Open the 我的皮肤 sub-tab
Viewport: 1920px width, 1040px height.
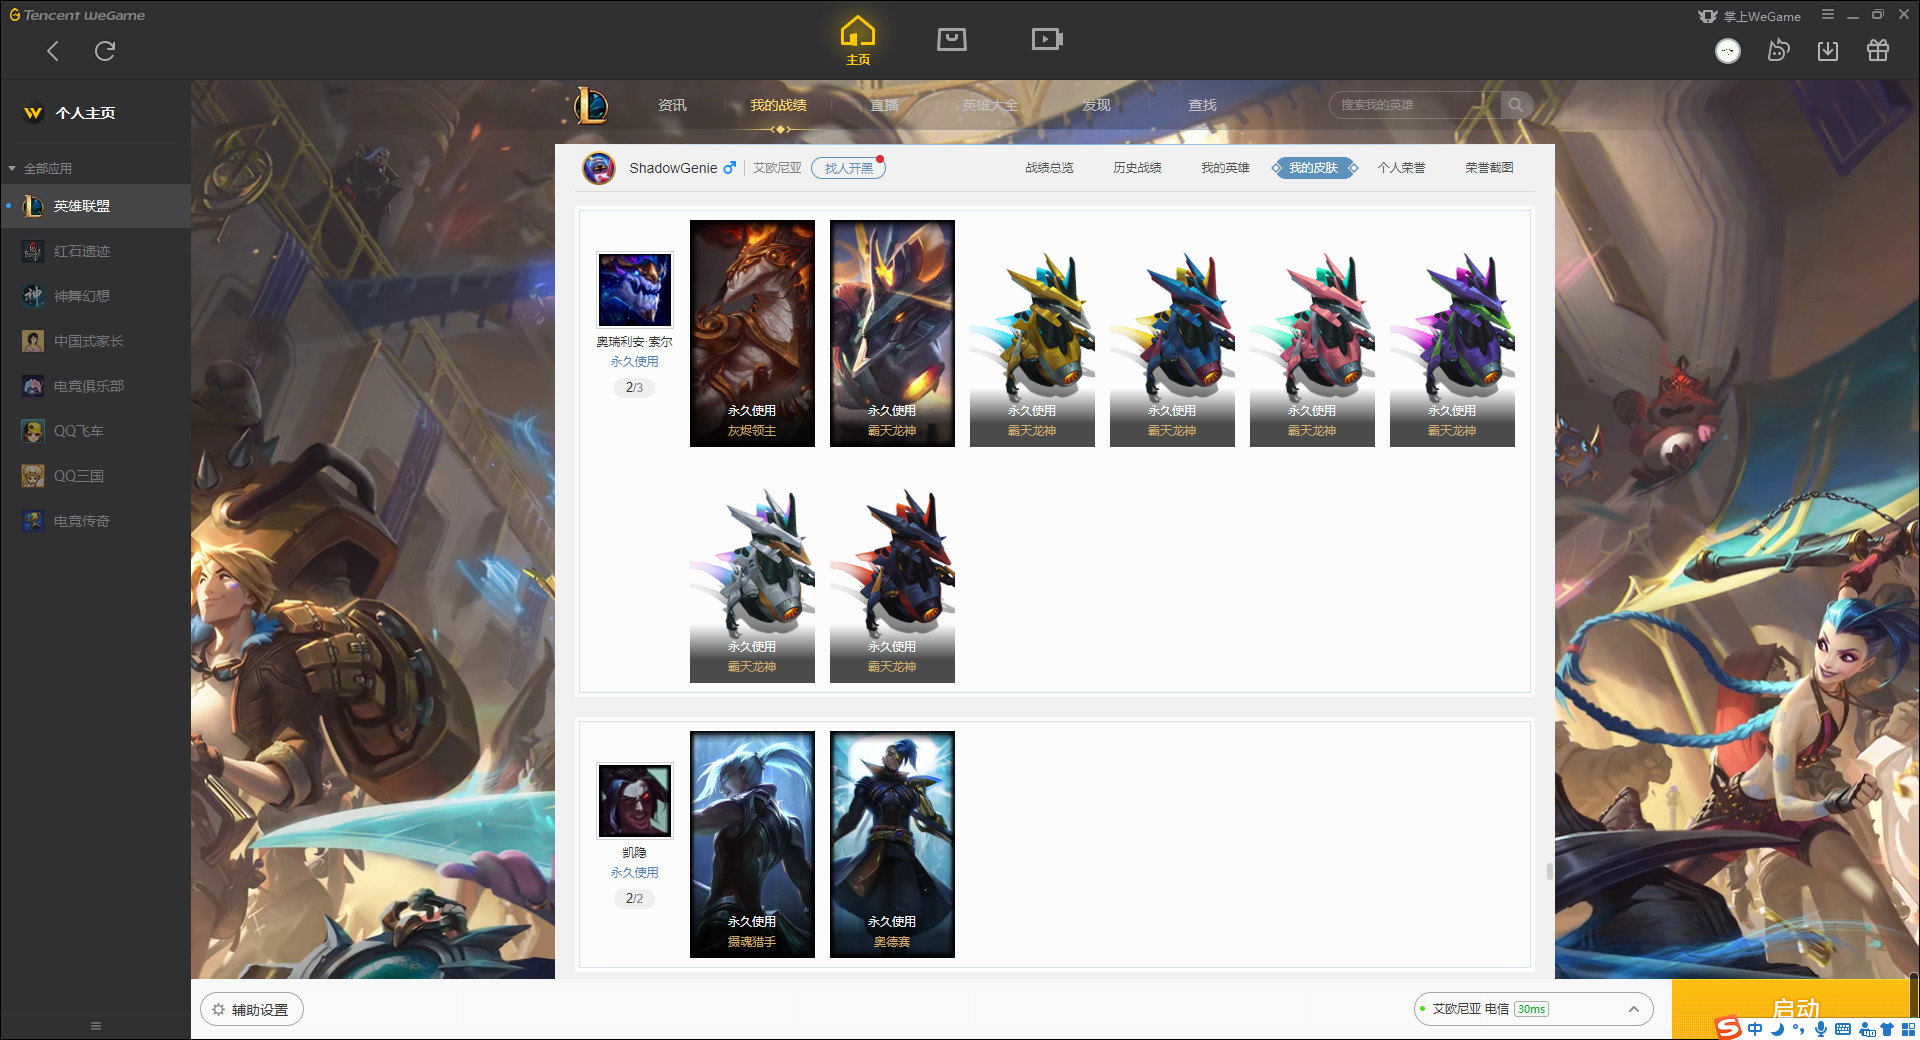click(1313, 168)
